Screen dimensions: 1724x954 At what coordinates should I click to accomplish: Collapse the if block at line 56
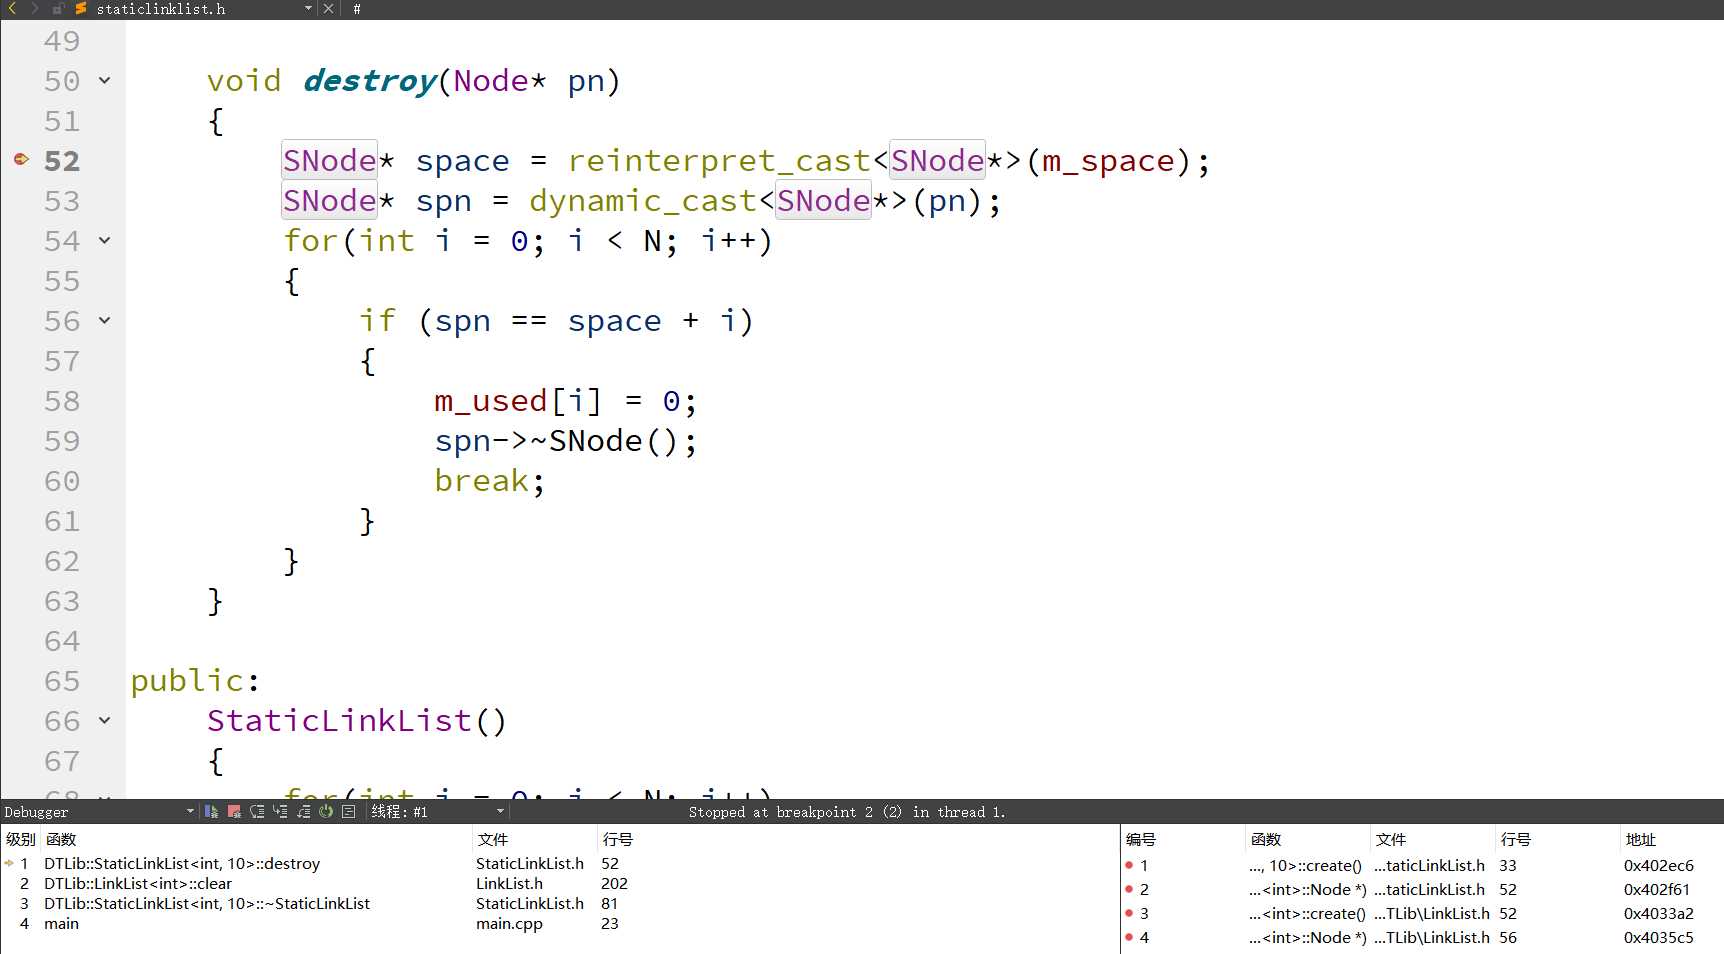click(104, 320)
